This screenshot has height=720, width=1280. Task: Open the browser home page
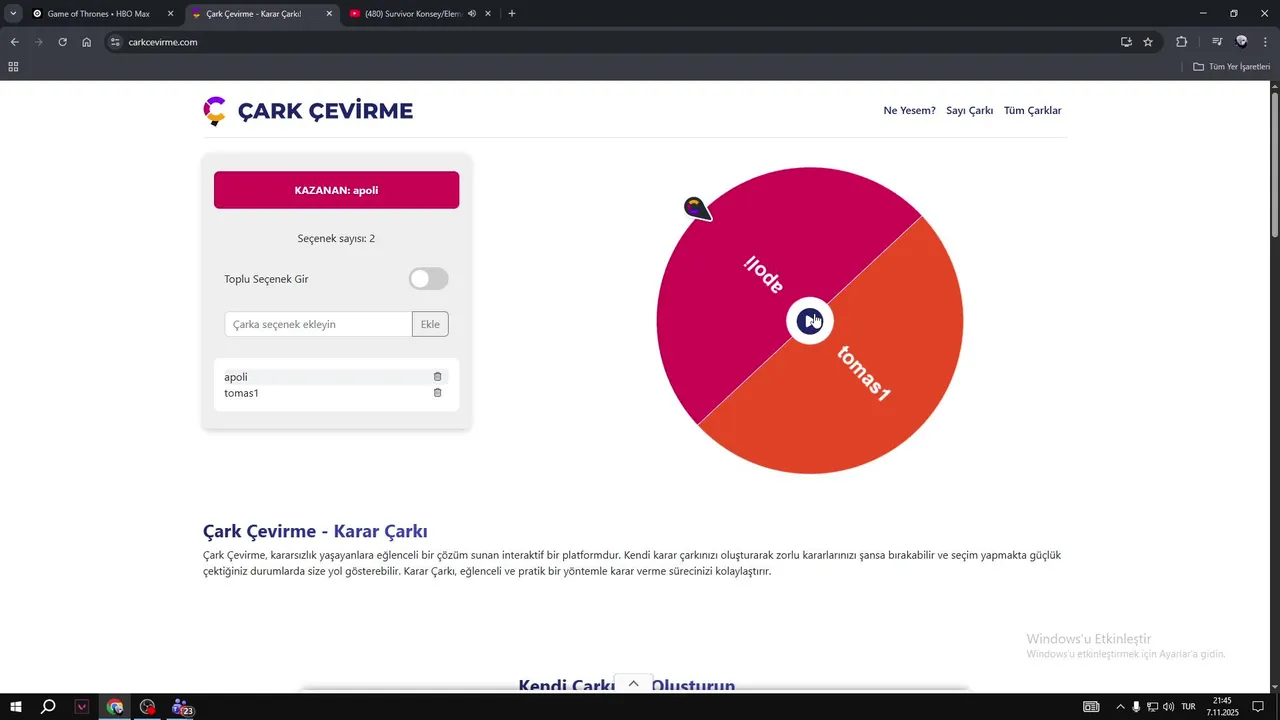pyautogui.click(x=87, y=42)
